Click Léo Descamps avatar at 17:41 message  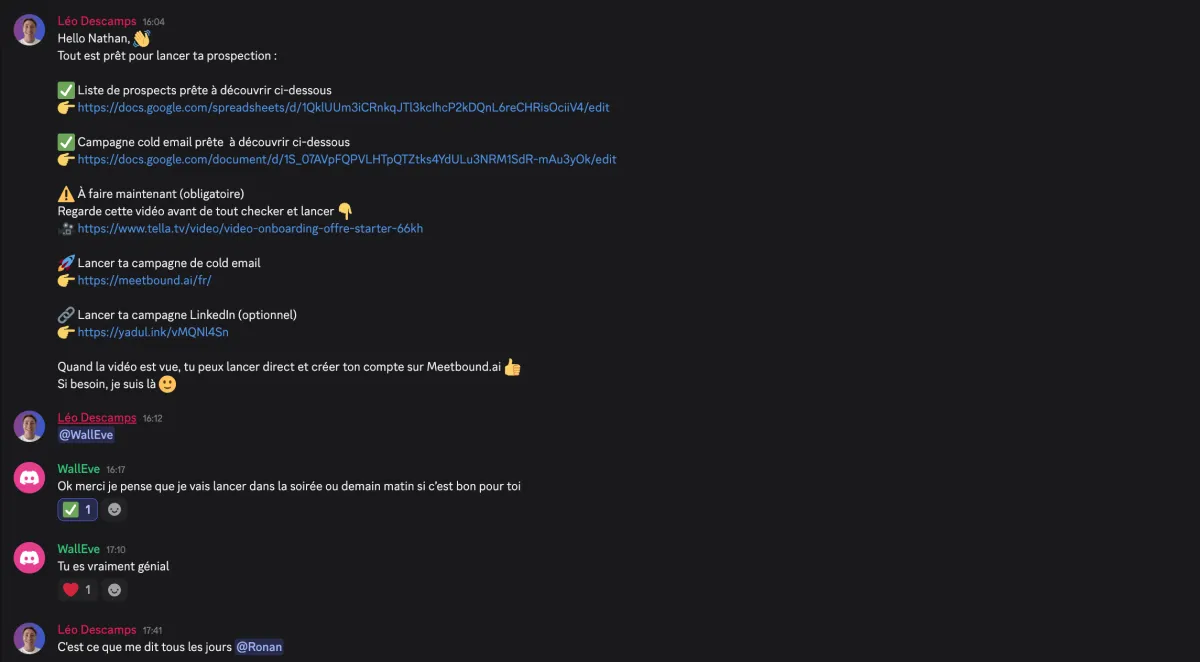click(29, 638)
